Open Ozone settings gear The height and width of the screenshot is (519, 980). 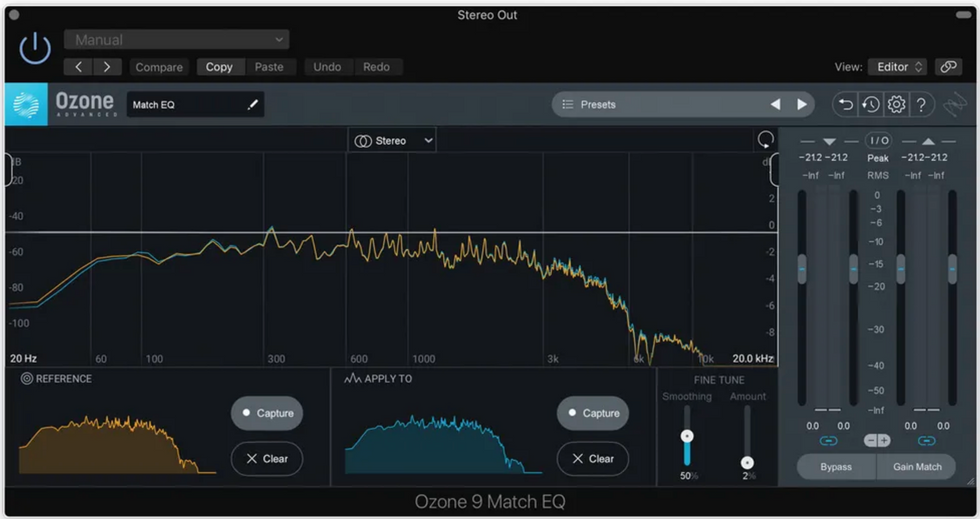click(x=896, y=104)
